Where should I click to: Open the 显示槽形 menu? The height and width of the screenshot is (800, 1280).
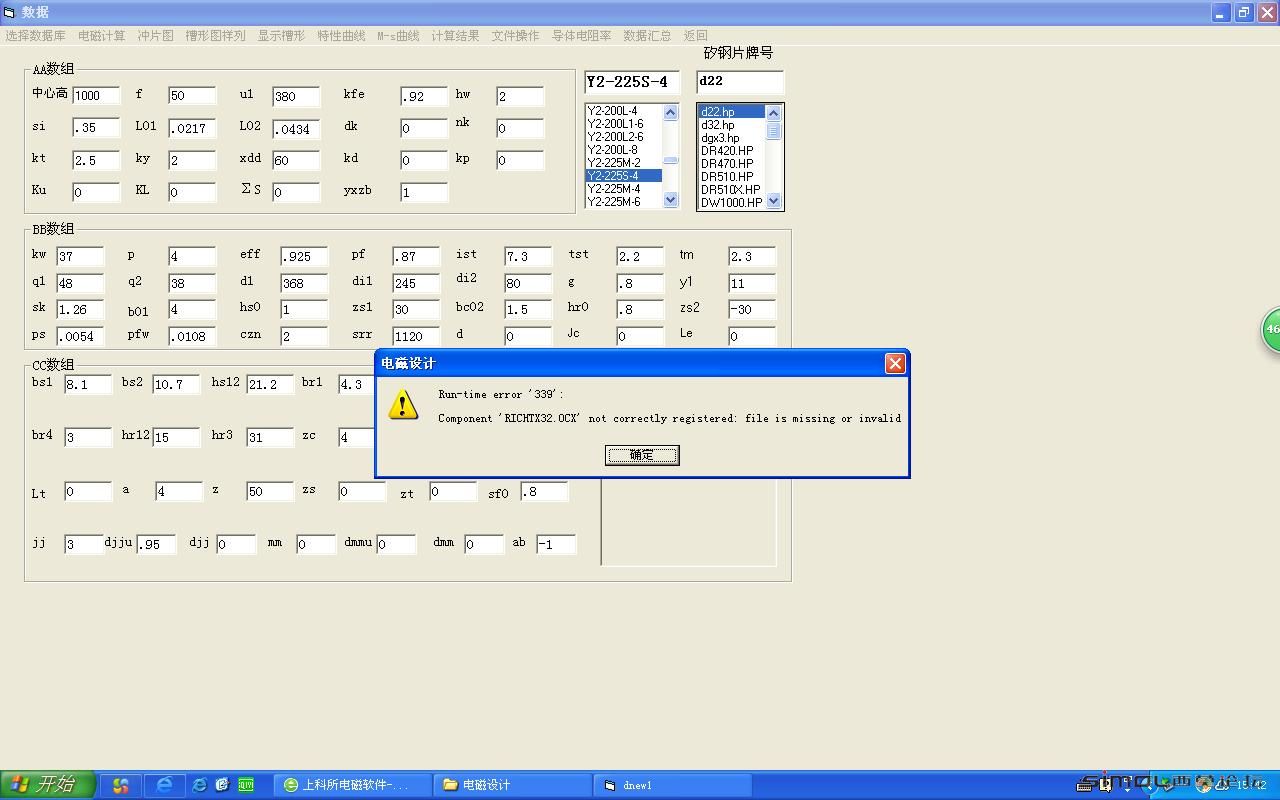coord(281,35)
